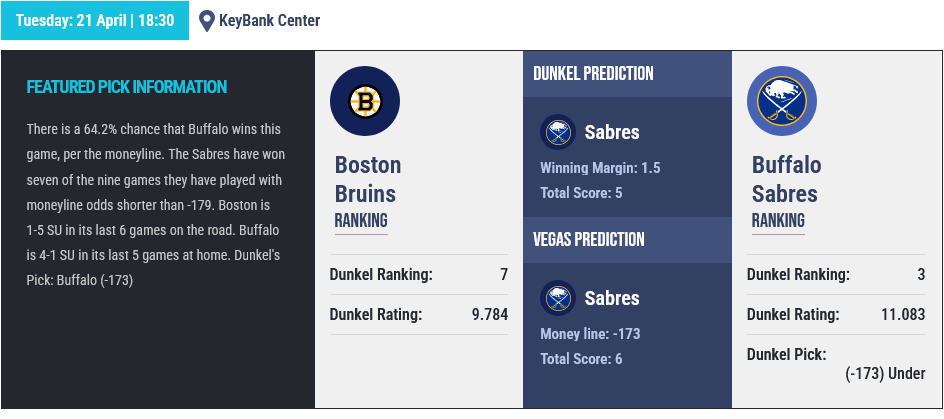944x419 pixels.
Task: Click the Boston Bruins team name
Action: point(367,179)
